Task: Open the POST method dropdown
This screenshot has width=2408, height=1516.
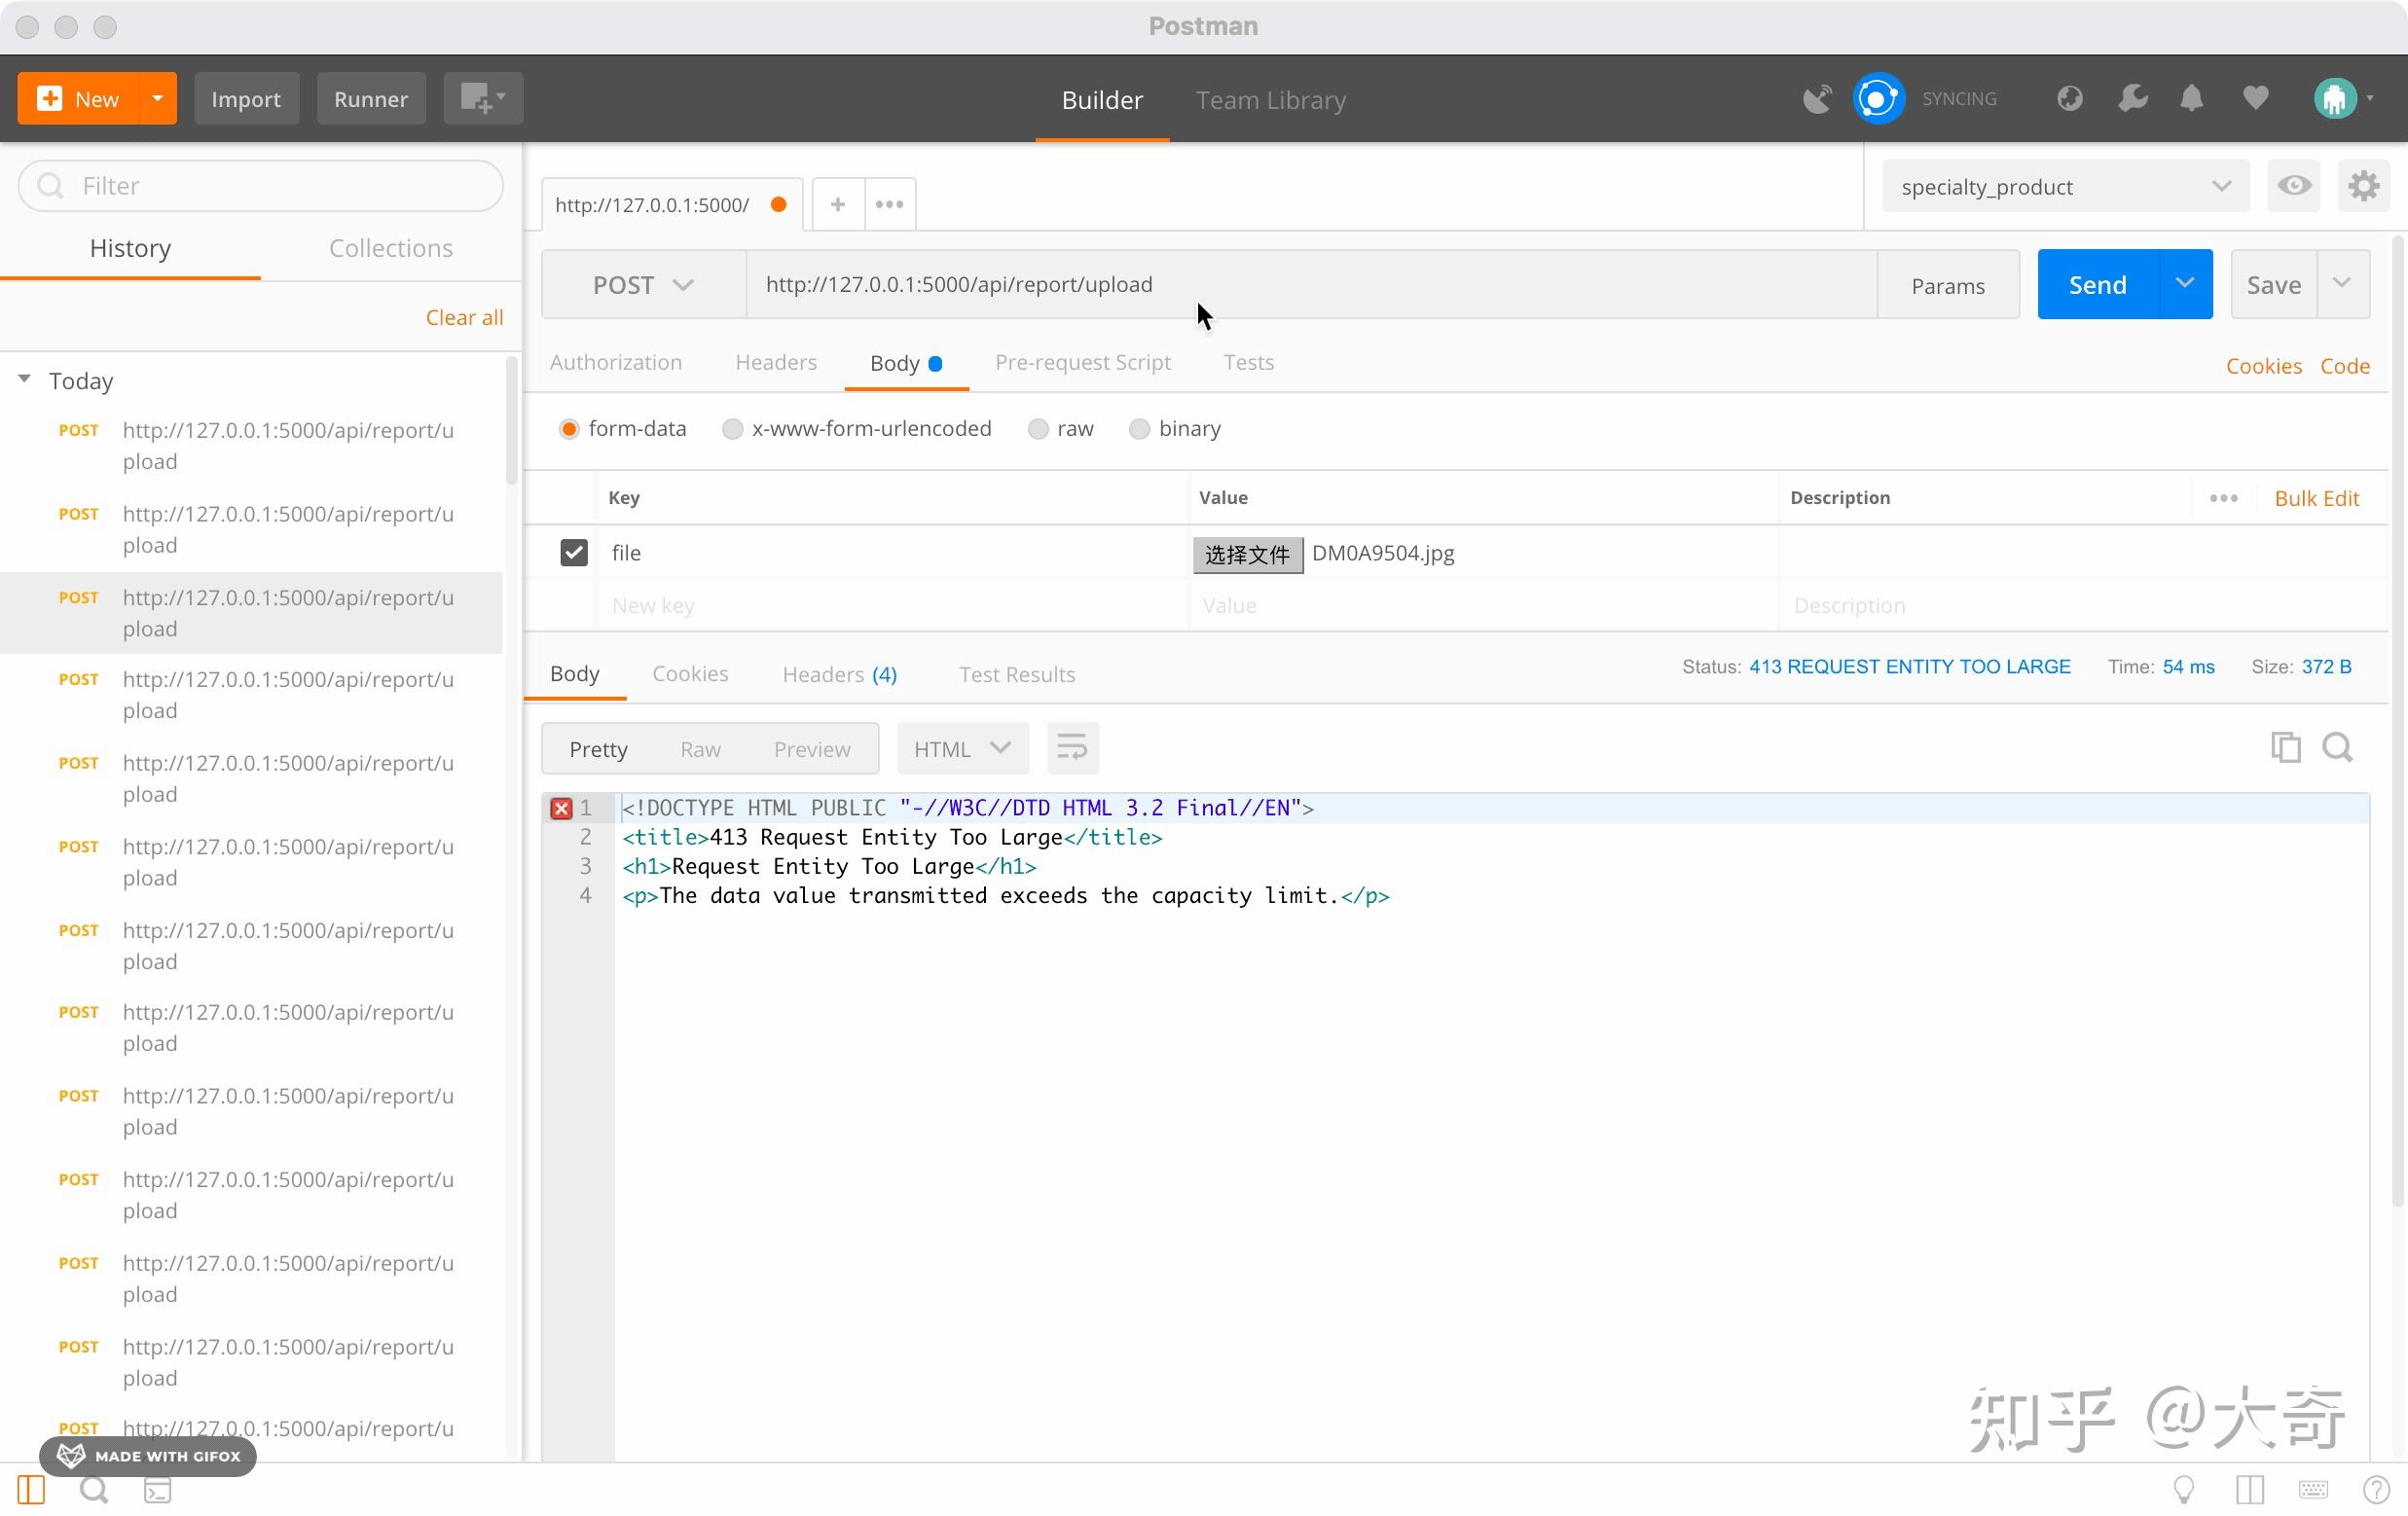Action: (x=644, y=285)
